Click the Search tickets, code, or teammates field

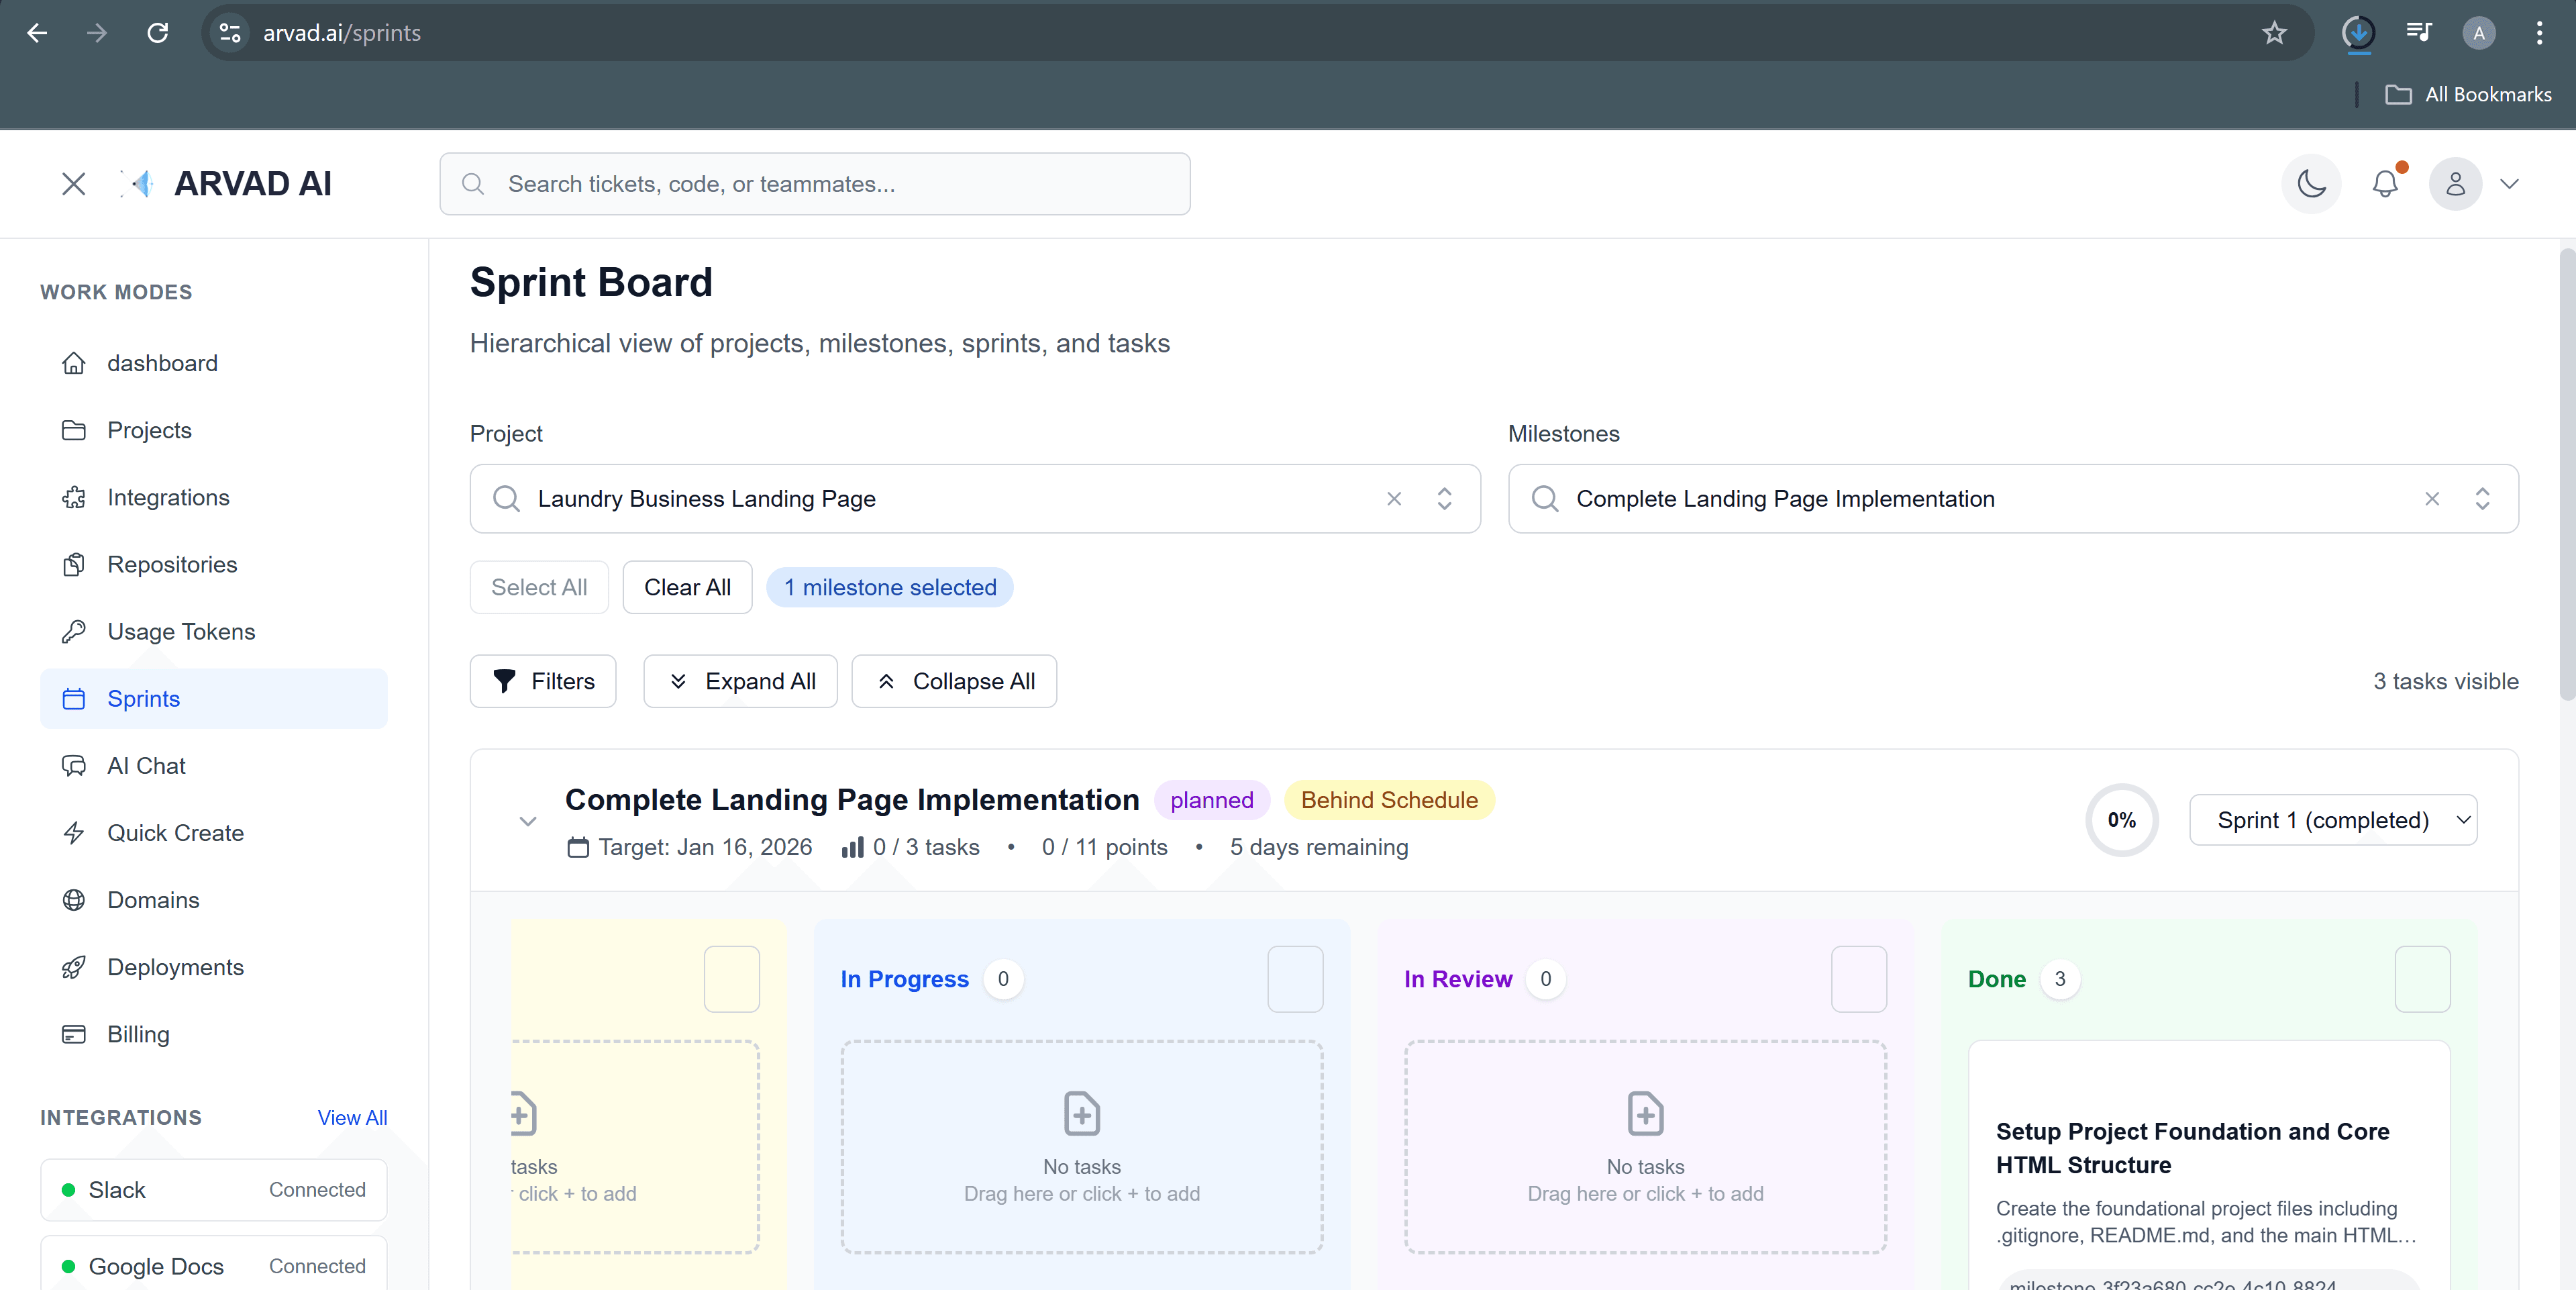point(814,184)
